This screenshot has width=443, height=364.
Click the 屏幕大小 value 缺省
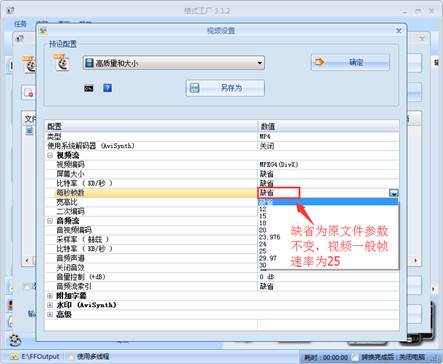click(267, 174)
